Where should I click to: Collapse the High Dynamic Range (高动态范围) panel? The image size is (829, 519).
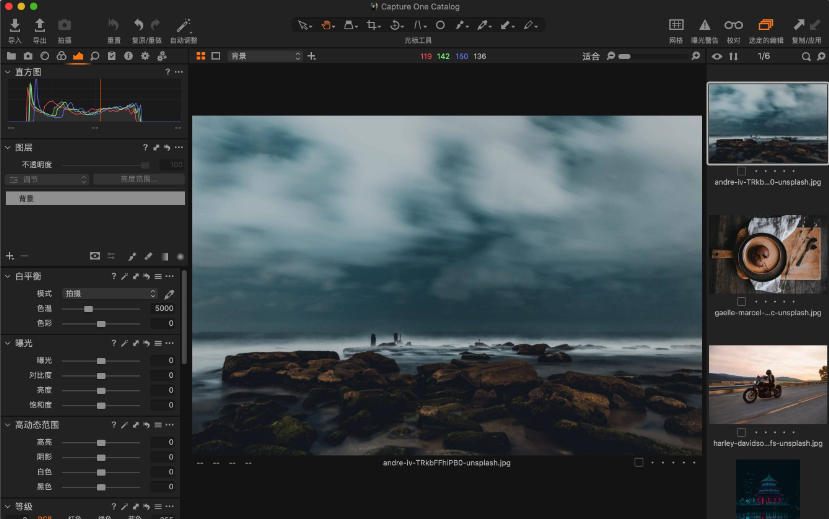pyautogui.click(x=7, y=424)
